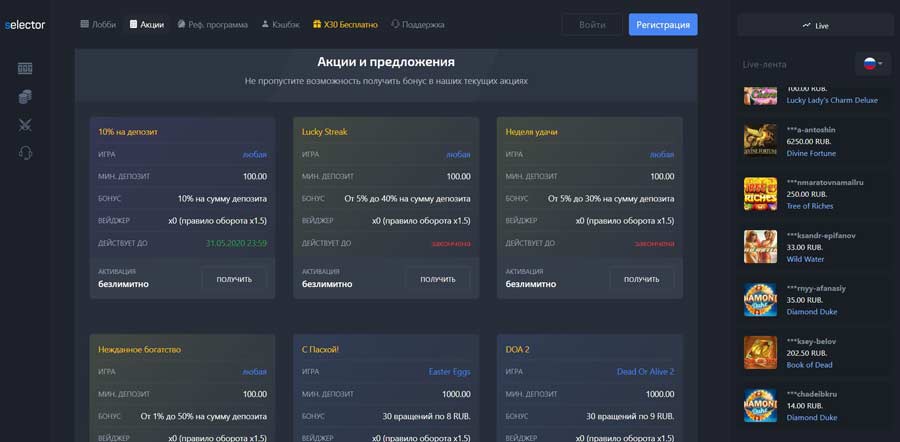Open Поддержка in the top navigation
Image resolution: width=900 pixels, height=442 pixels.
[418, 24]
